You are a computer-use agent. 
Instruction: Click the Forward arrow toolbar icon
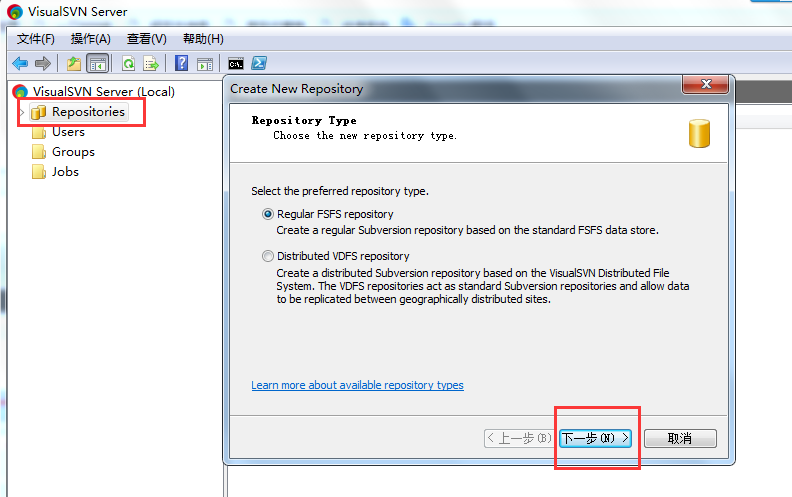(43, 64)
